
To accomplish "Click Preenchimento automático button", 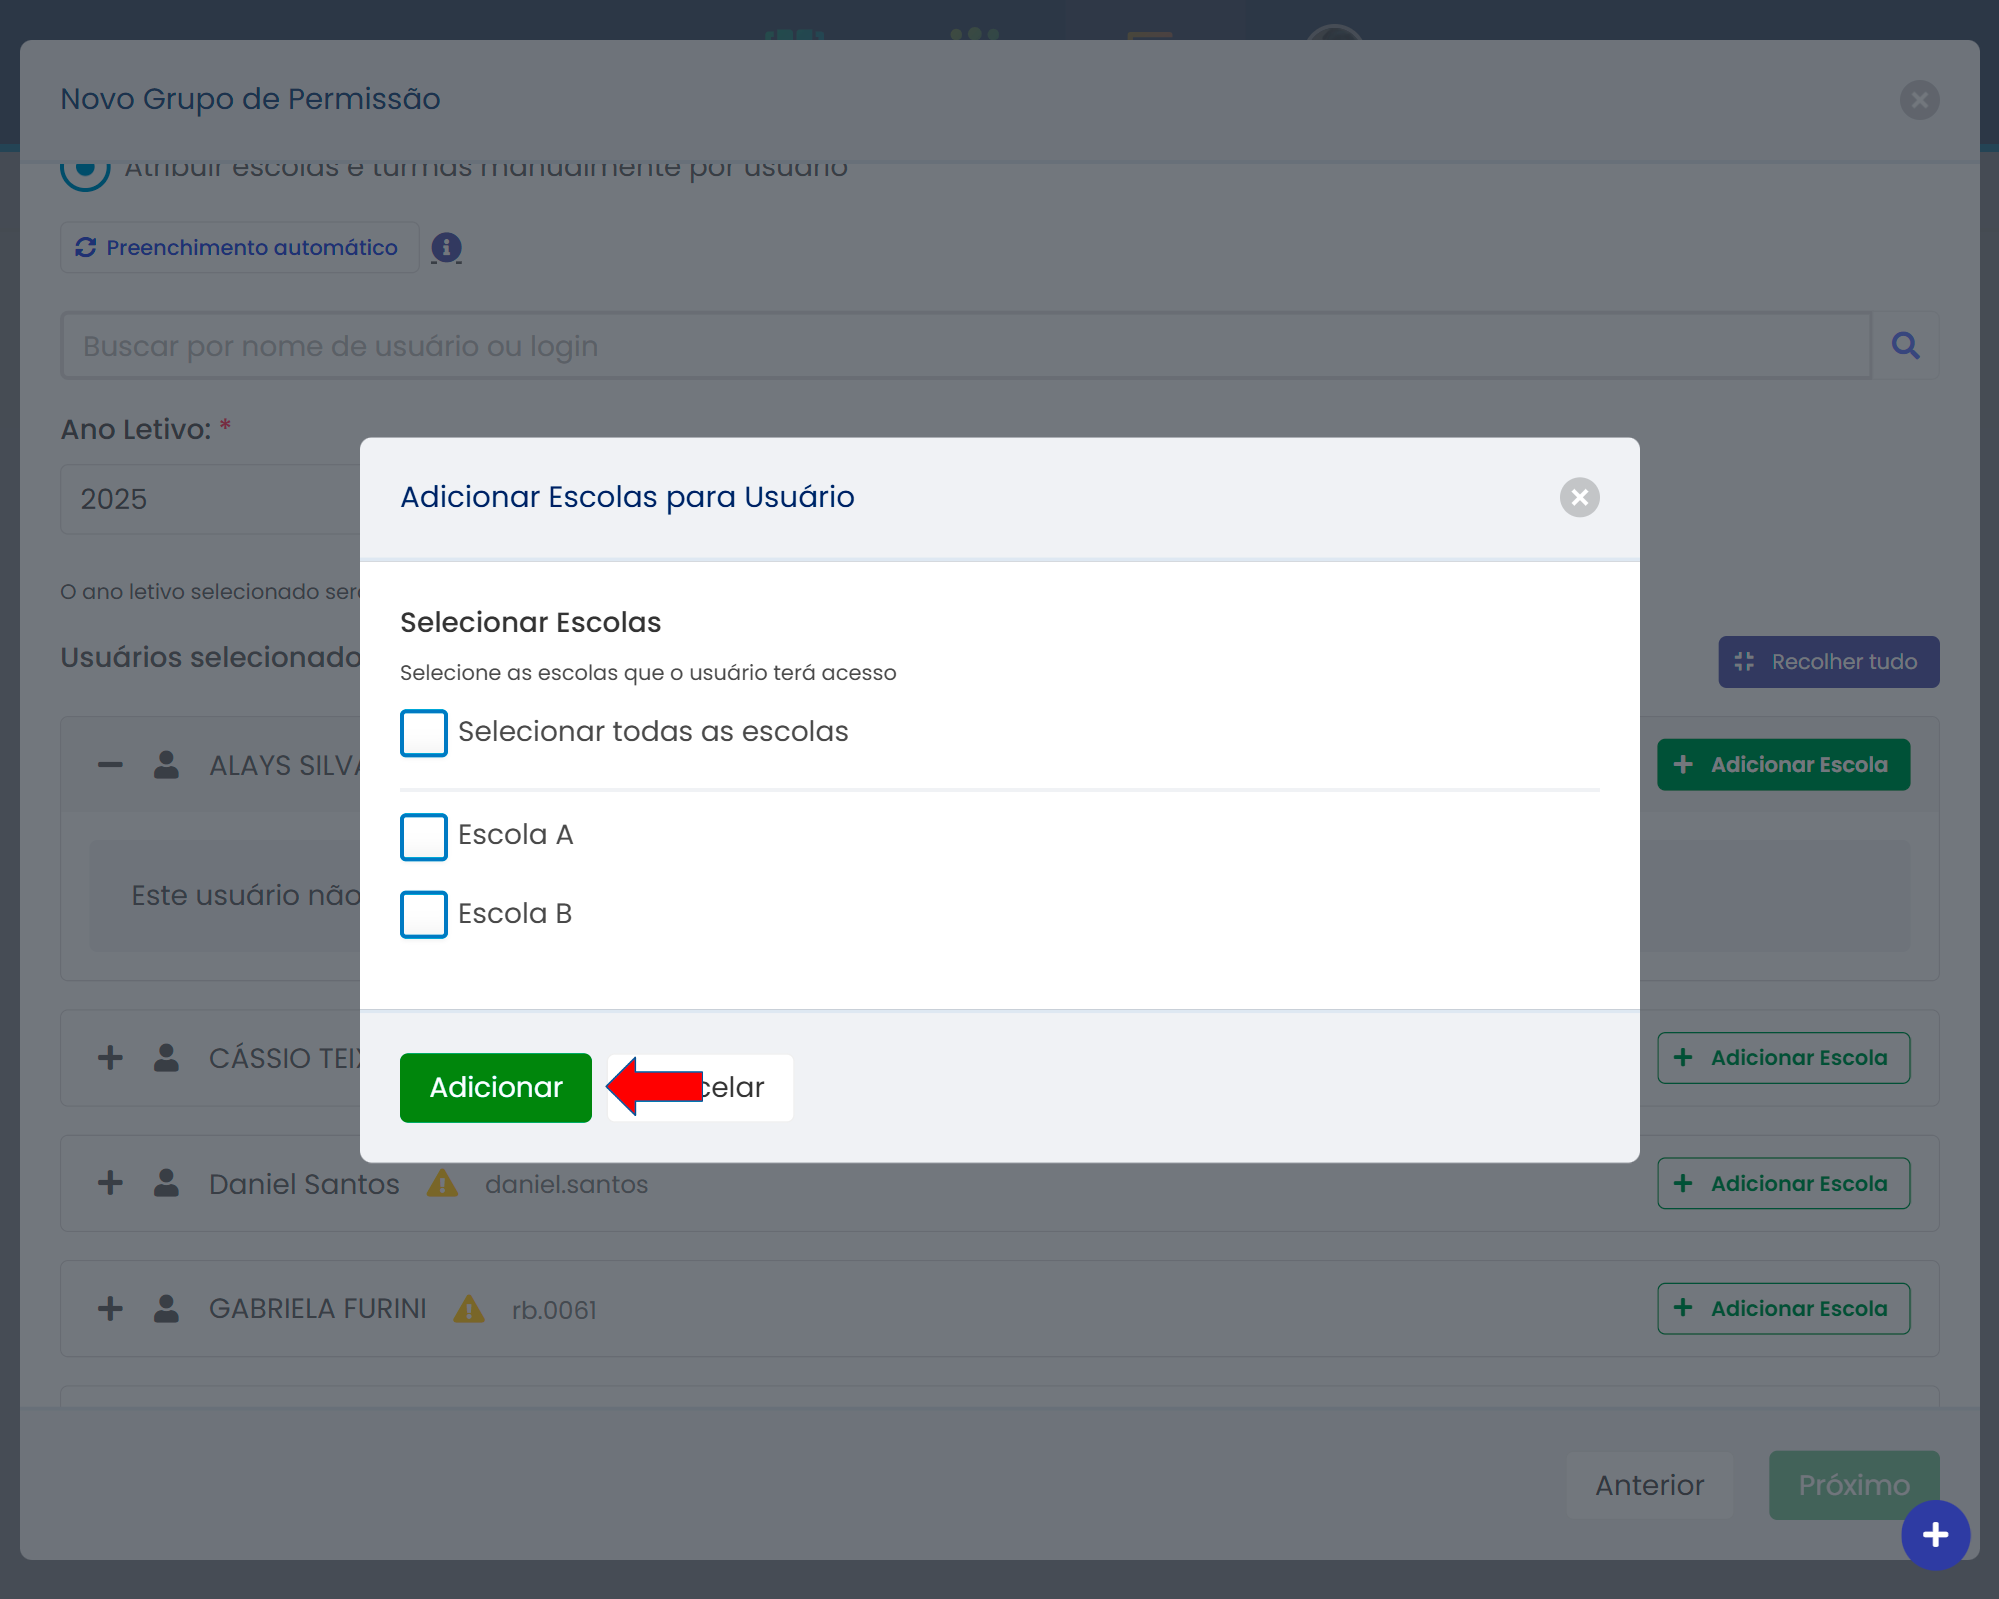I will (239, 247).
